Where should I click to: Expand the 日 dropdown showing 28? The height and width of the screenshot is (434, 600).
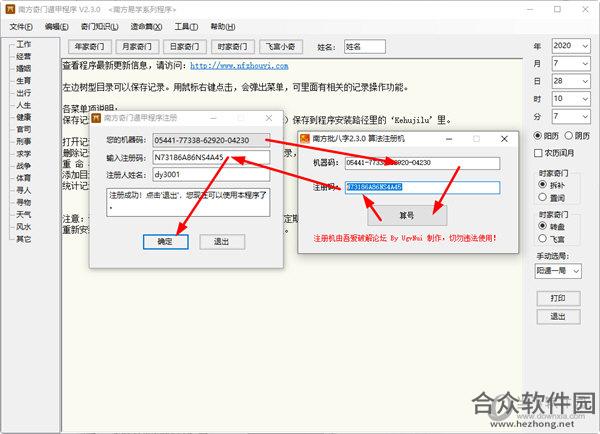571,81
